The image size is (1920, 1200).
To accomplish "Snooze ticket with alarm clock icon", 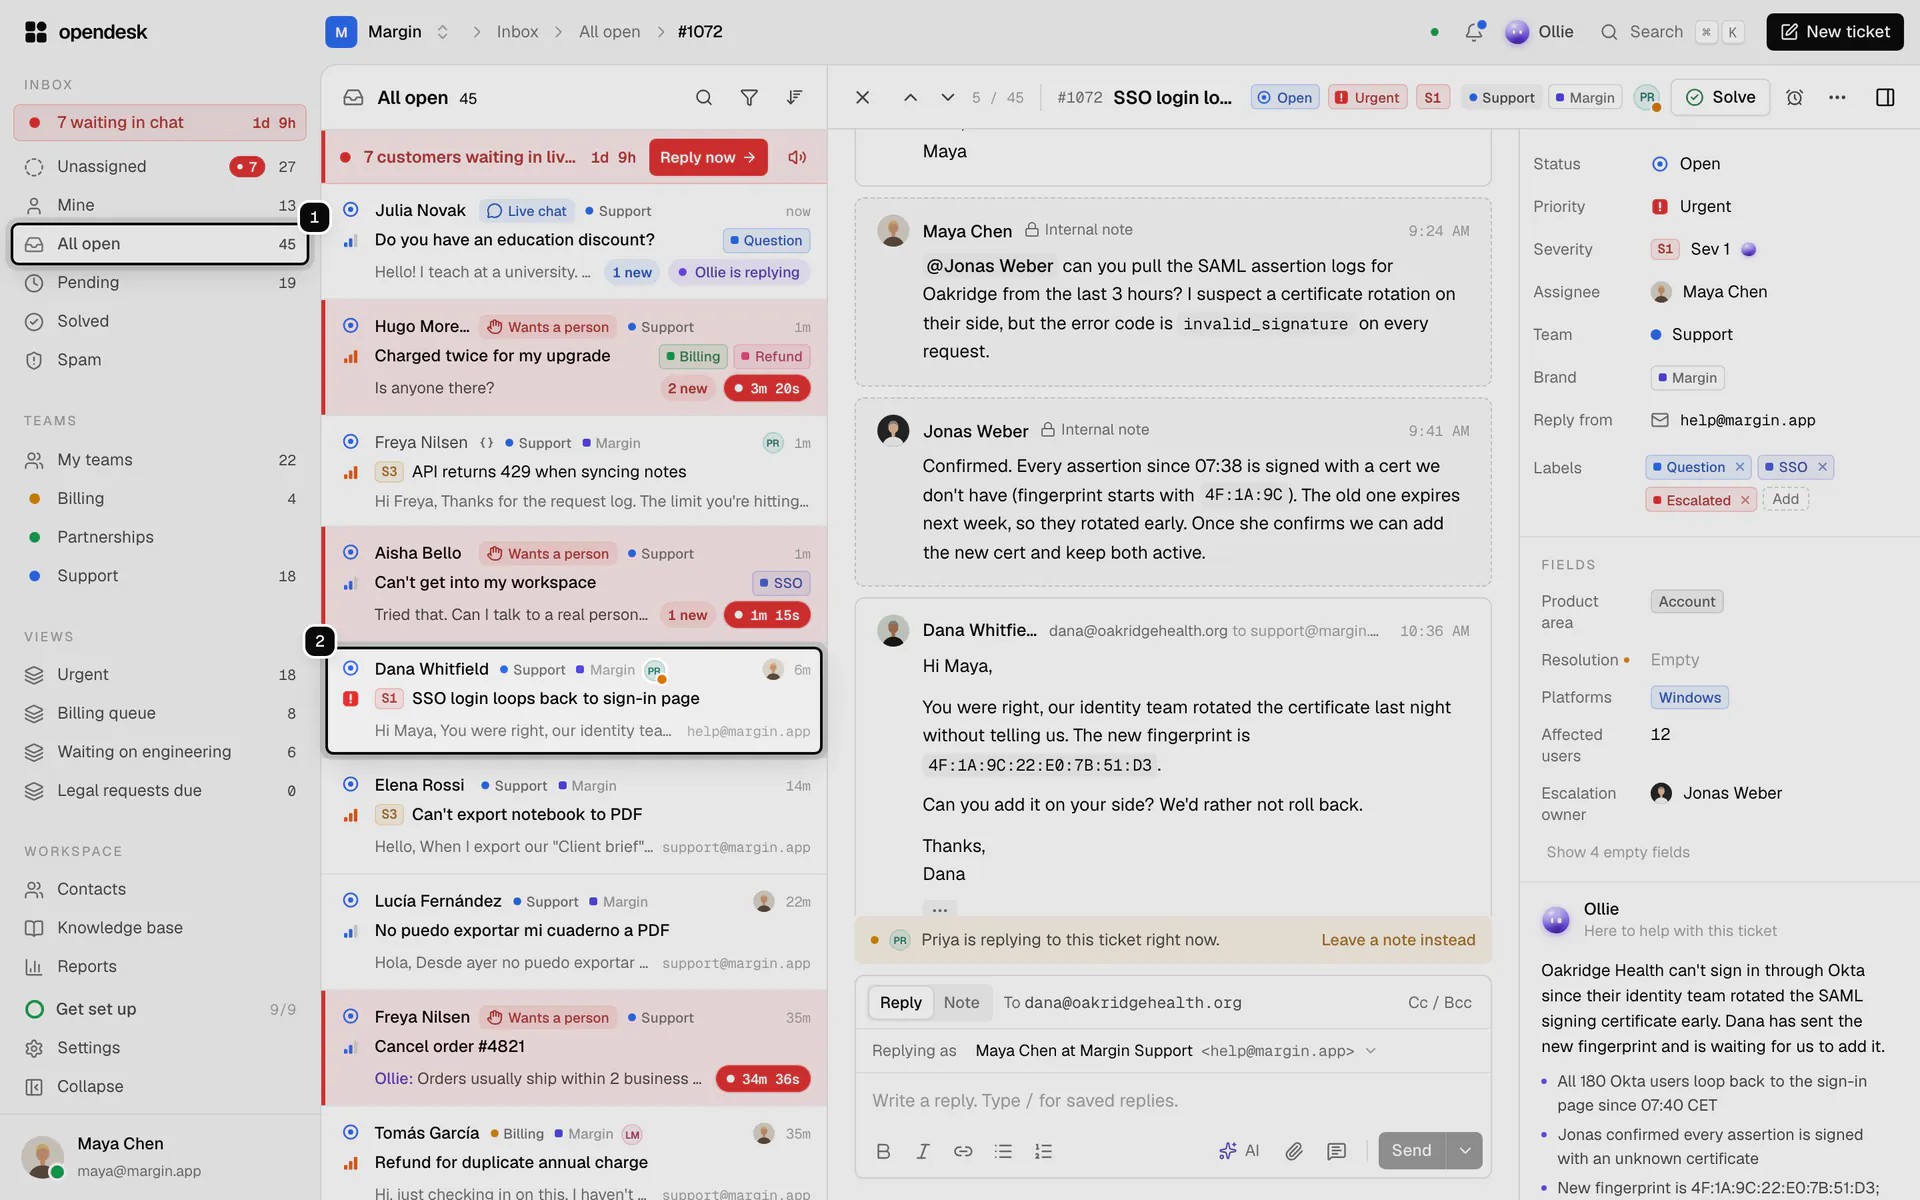I will (x=1795, y=98).
